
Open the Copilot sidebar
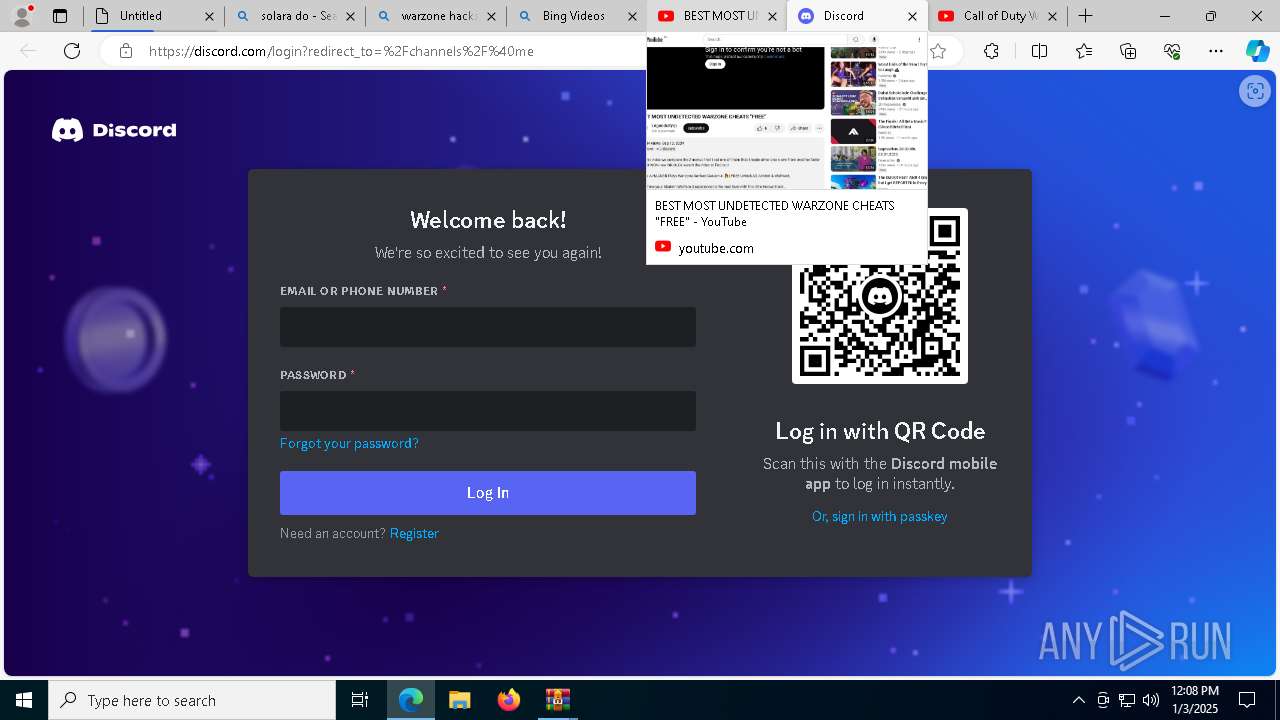click(1257, 51)
